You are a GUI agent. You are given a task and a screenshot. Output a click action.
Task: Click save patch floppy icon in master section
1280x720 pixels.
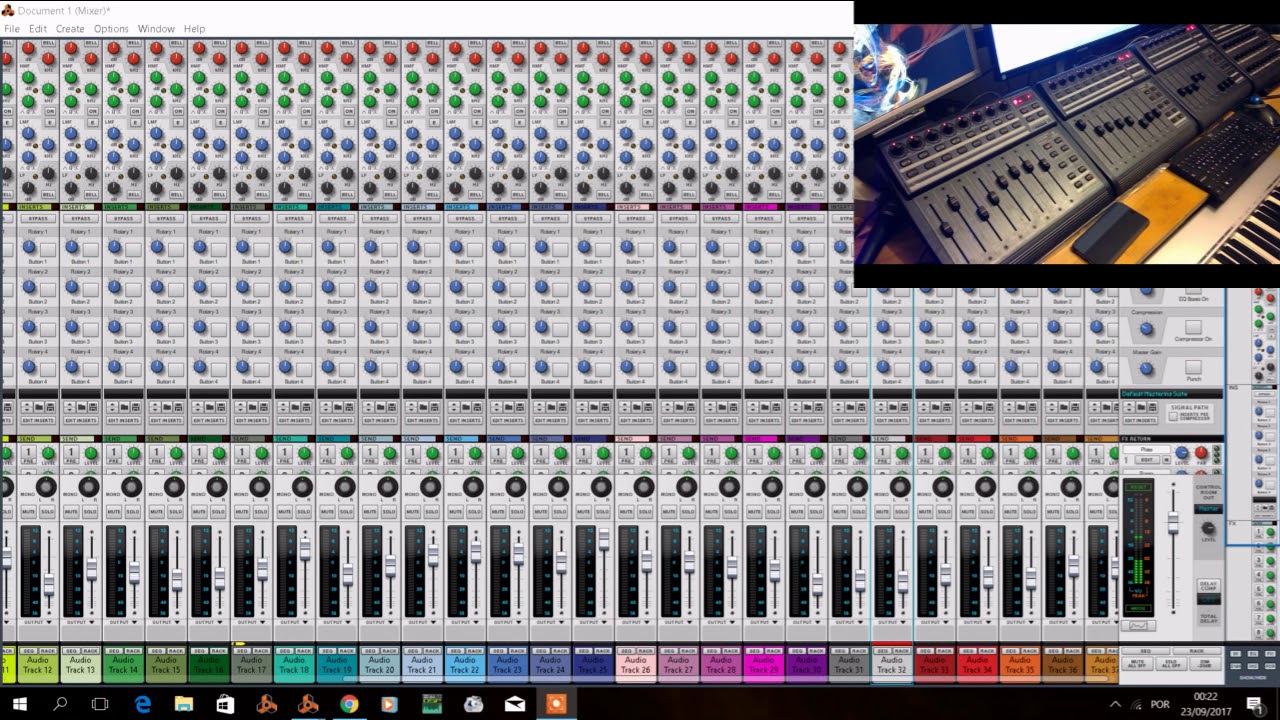pyautogui.click(x=1152, y=407)
